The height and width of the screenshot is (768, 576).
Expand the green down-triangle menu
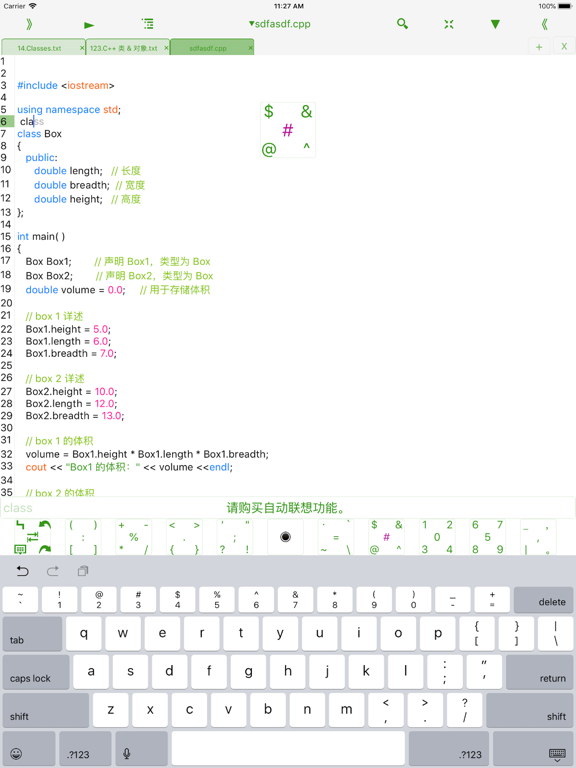tap(495, 24)
